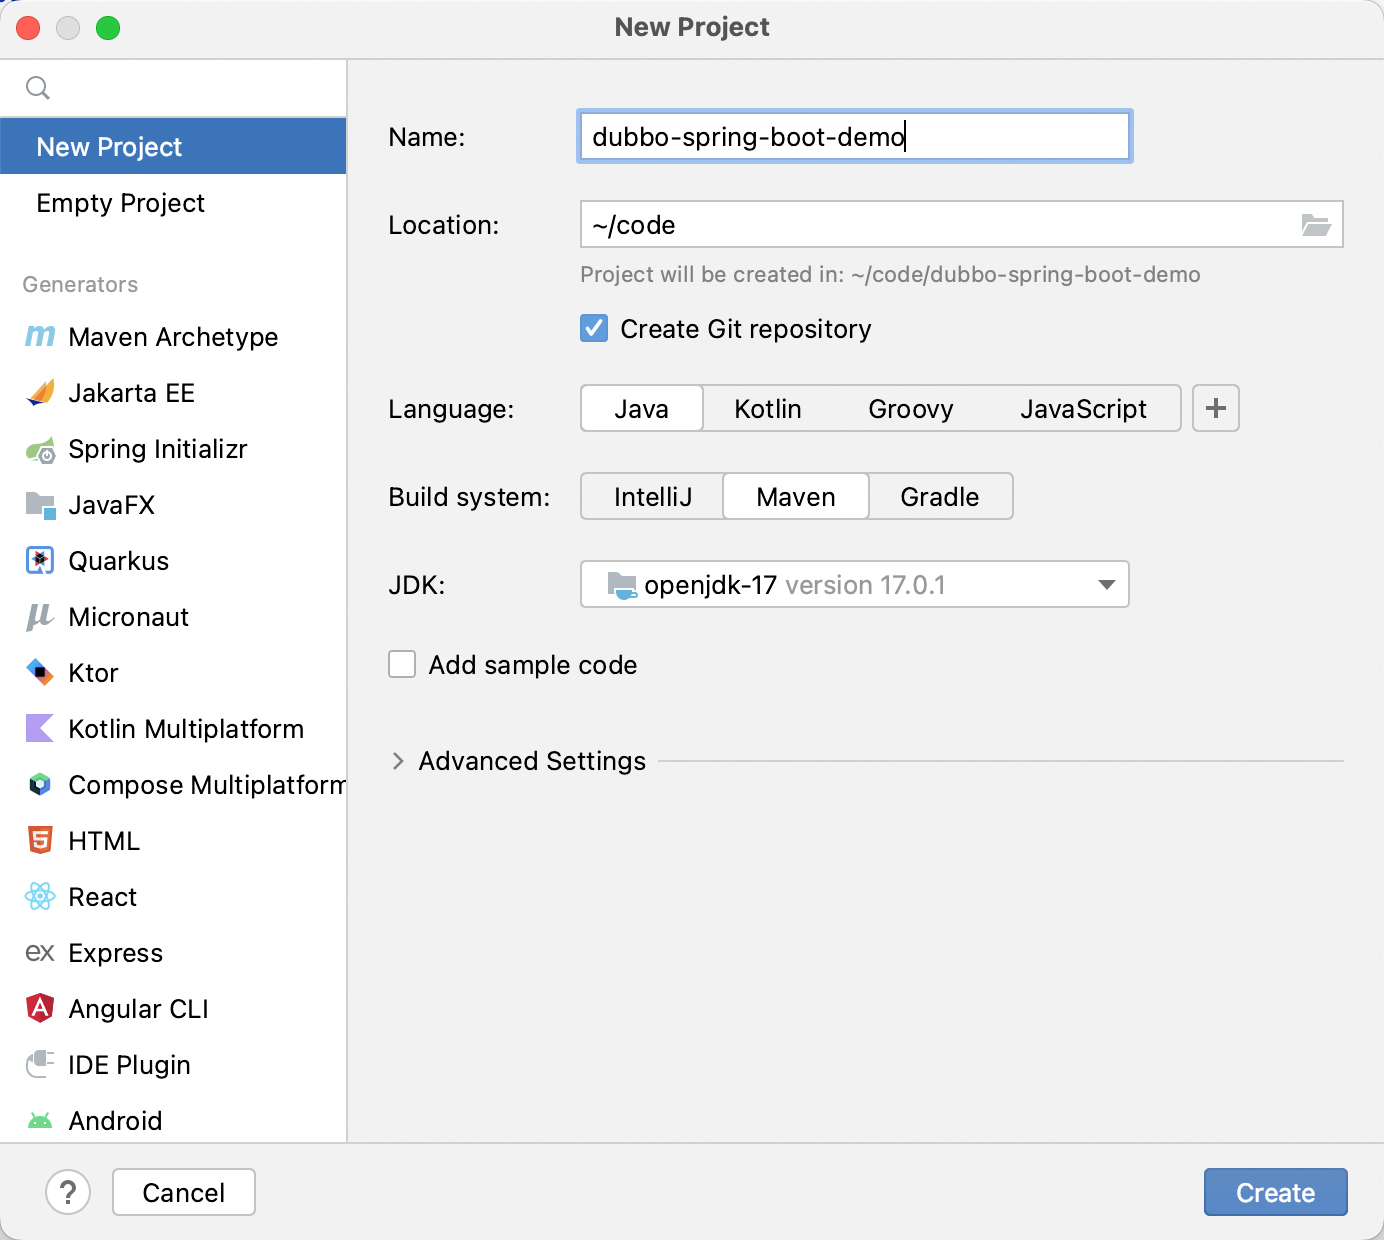Click the Angular CLI icon
The height and width of the screenshot is (1240, 1384).
pos(40,1009)
